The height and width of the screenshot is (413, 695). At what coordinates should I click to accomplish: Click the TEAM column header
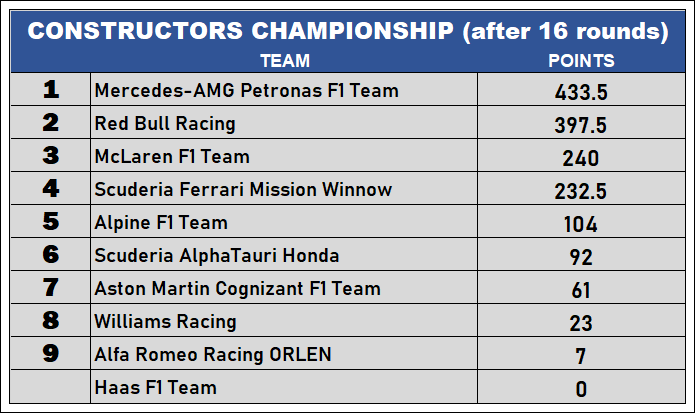284,61
